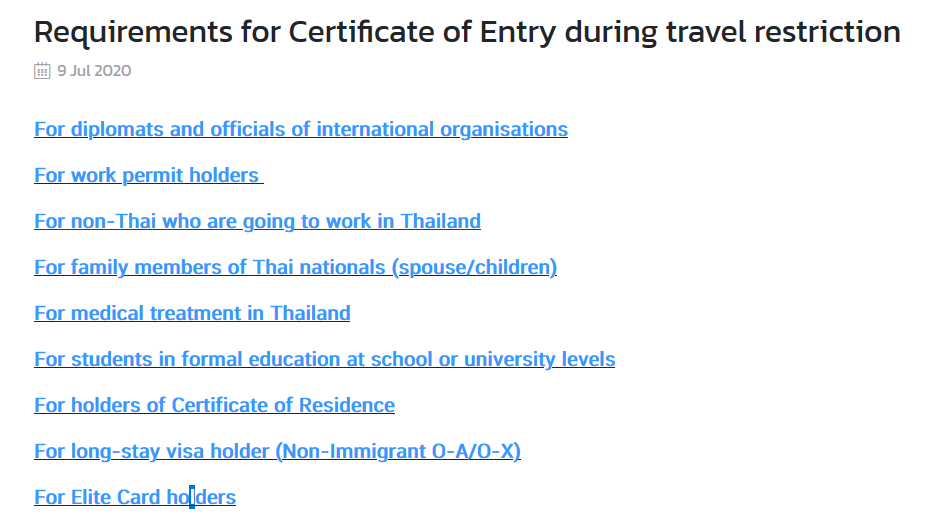The height and width of the screenshot is (518, 930).
Task: Follow the Certificate of Residence holders link
Action: [x=215, y=405]
